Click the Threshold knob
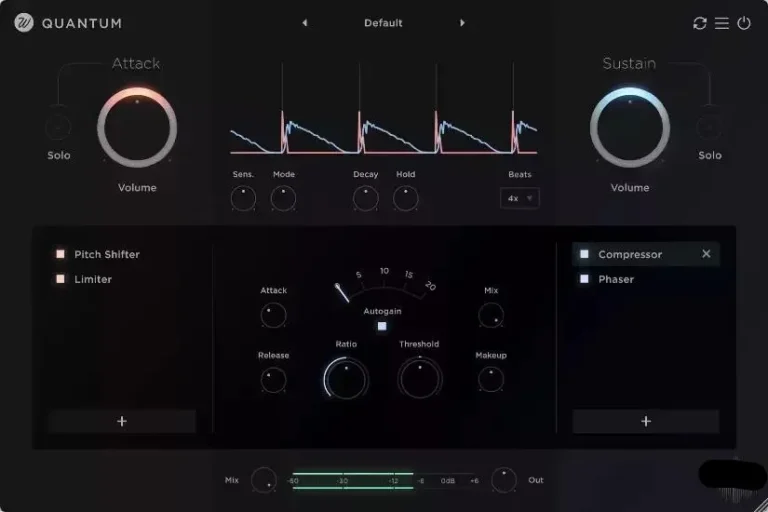768x512 pixels. click(x=419, y=378)
